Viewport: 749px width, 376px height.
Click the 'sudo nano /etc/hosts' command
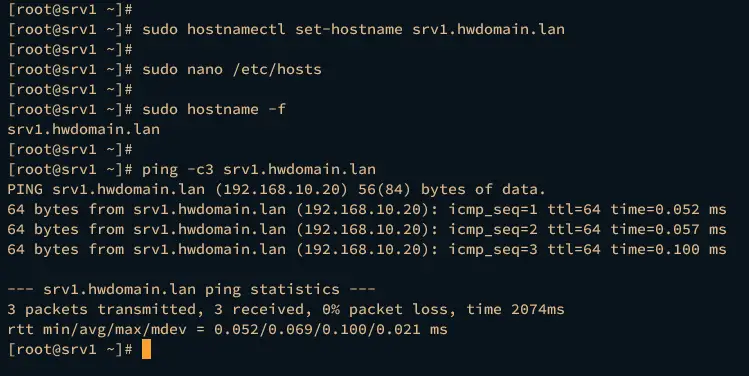pos(232,69)
